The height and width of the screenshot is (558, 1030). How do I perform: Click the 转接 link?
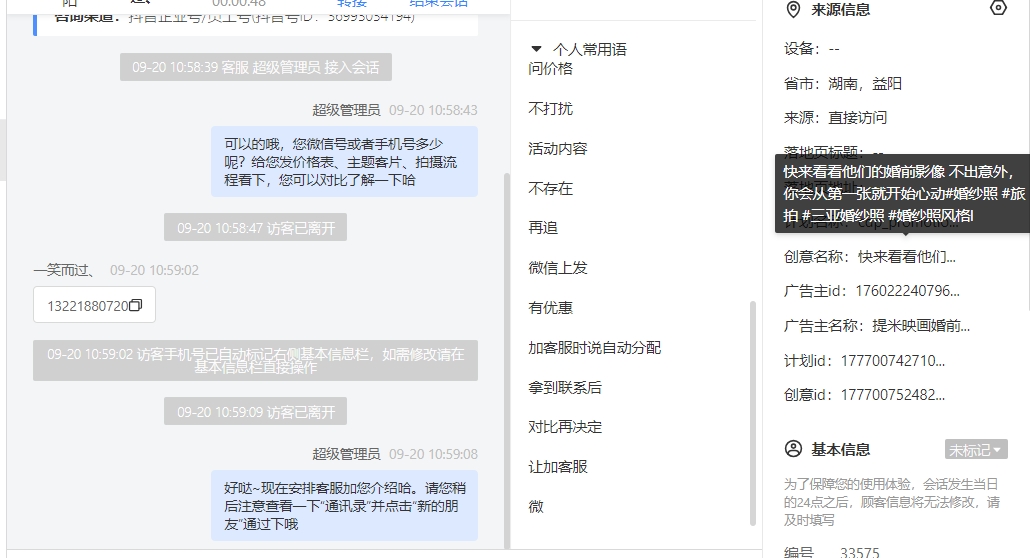tap(351, 3)
